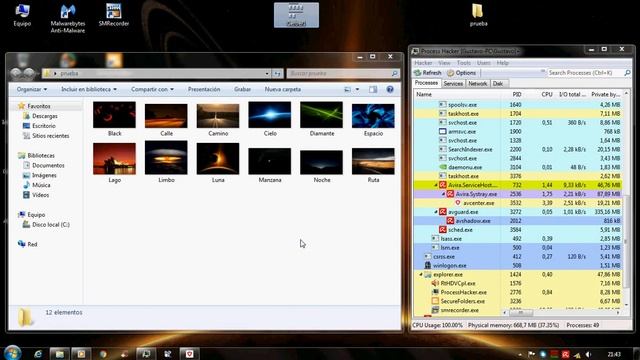
Task: Switch to the Disk tab
Action: click(x=498, y=83)
